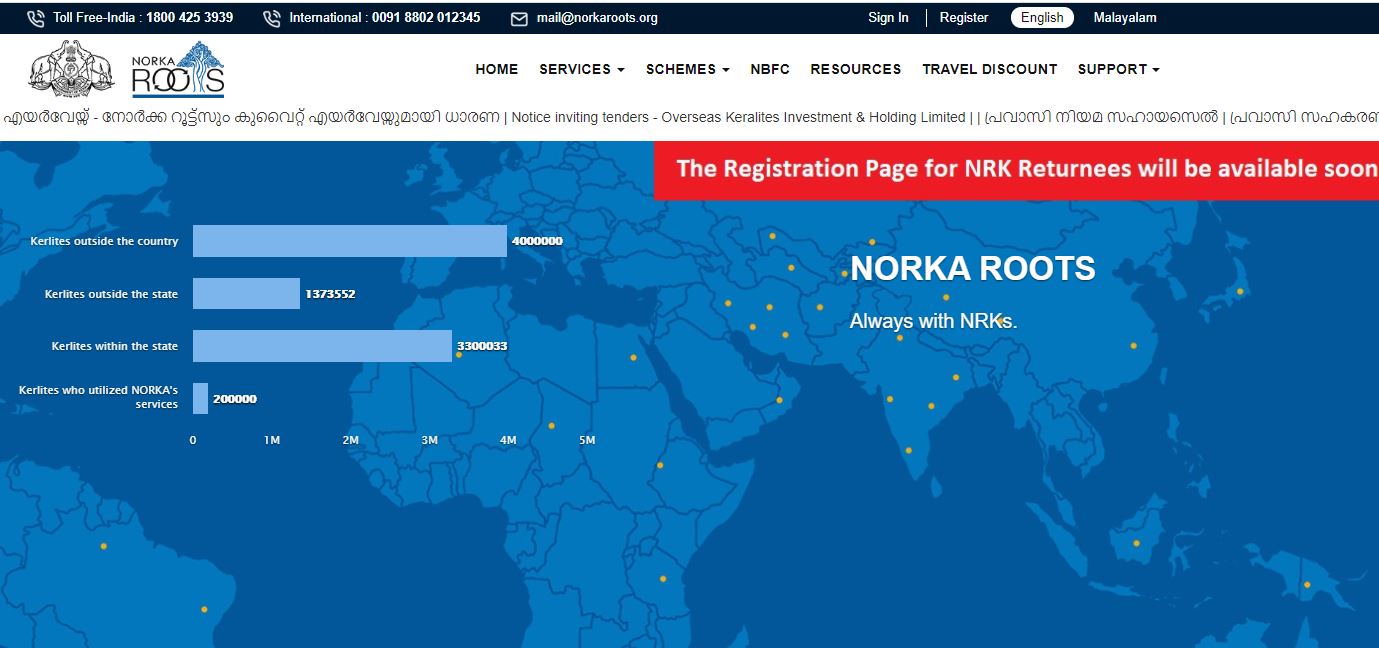The image size is (1379, 648).
Task: Click the NORKA's services utilization bar
Action: [x=200, y=398]
